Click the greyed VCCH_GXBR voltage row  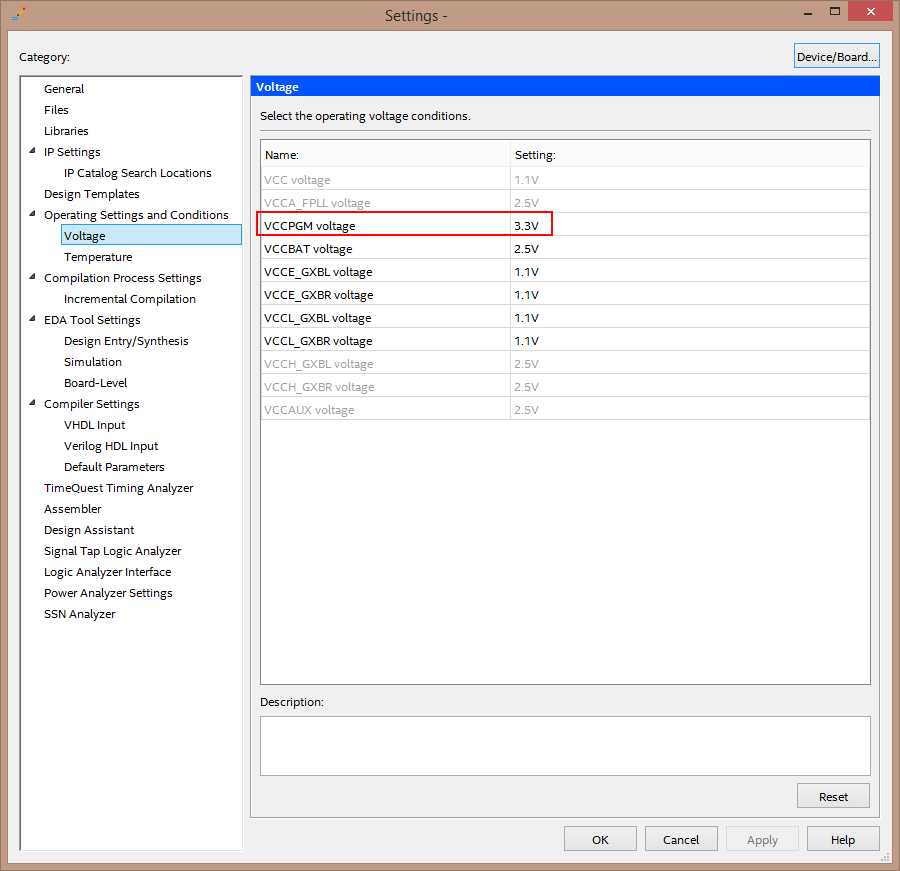pos(565,386)
